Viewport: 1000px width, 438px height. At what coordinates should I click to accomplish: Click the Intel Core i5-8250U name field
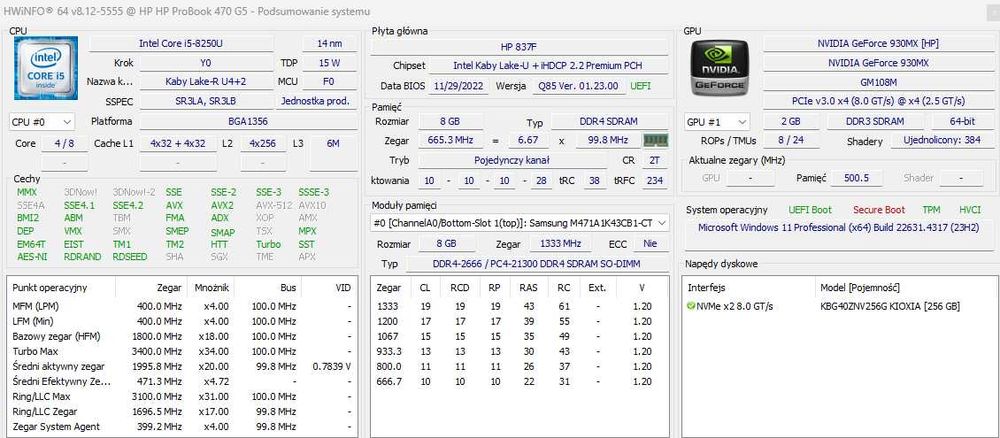click(x=180, y=43)
